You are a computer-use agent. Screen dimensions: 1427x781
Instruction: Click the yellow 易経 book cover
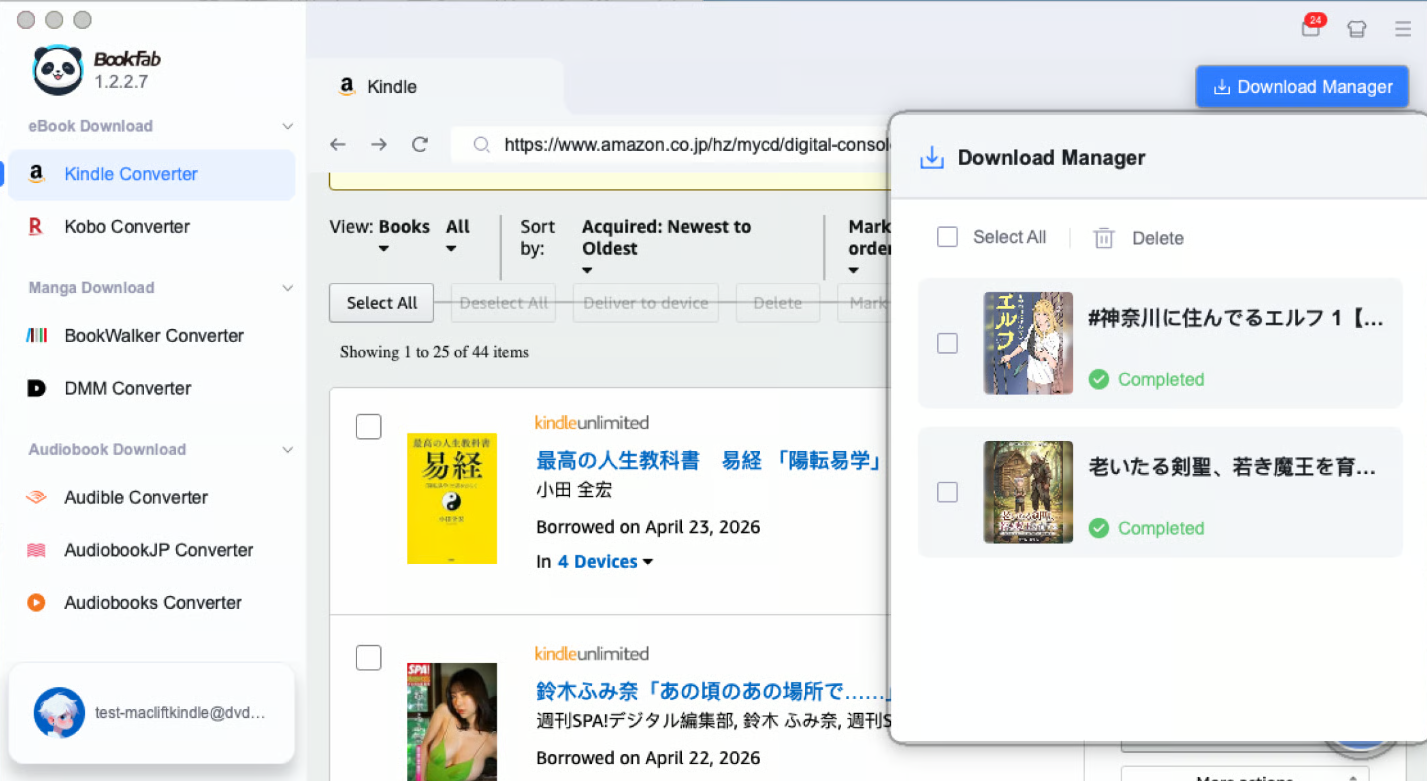[452, 498]
